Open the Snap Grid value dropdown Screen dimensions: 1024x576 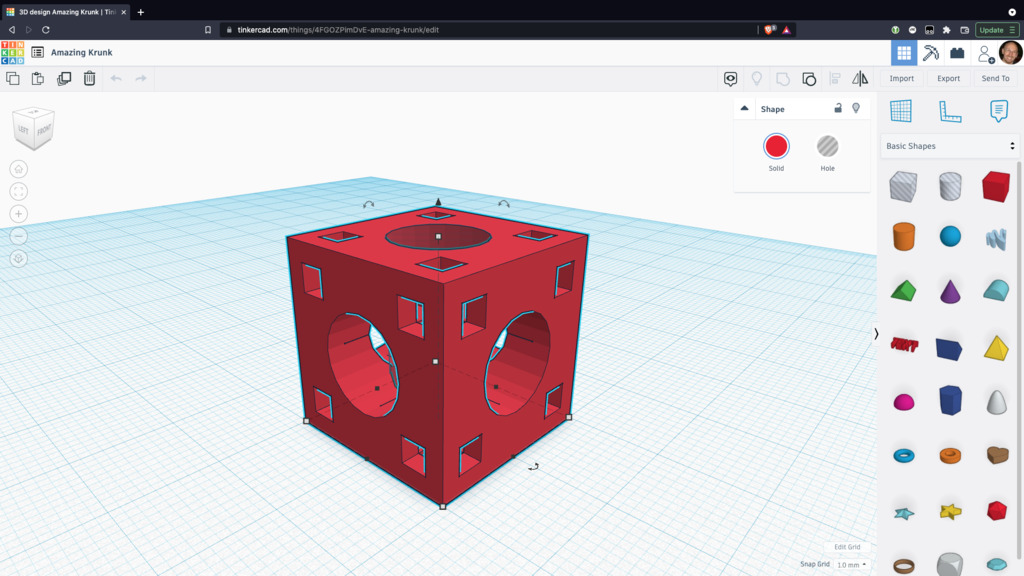(x=851, y=564)
